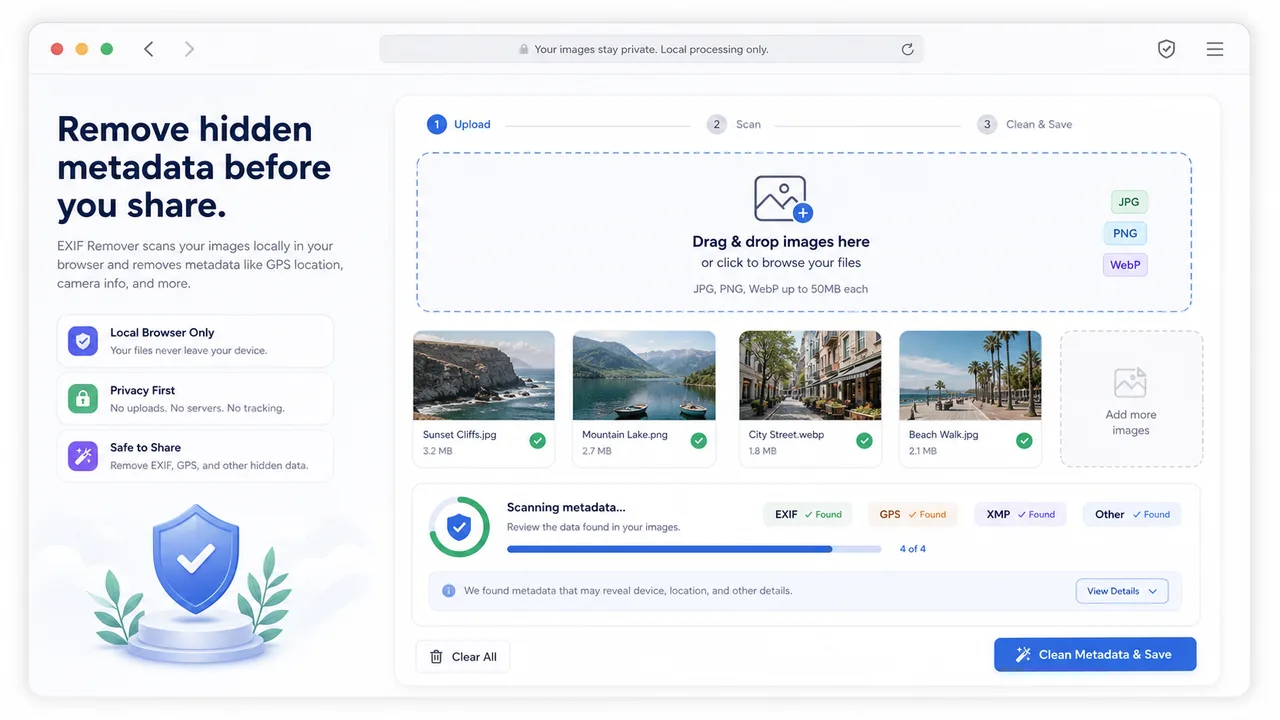
Task: Click the shield privacy icon in toolbar
Action: tap(1166, 49)
